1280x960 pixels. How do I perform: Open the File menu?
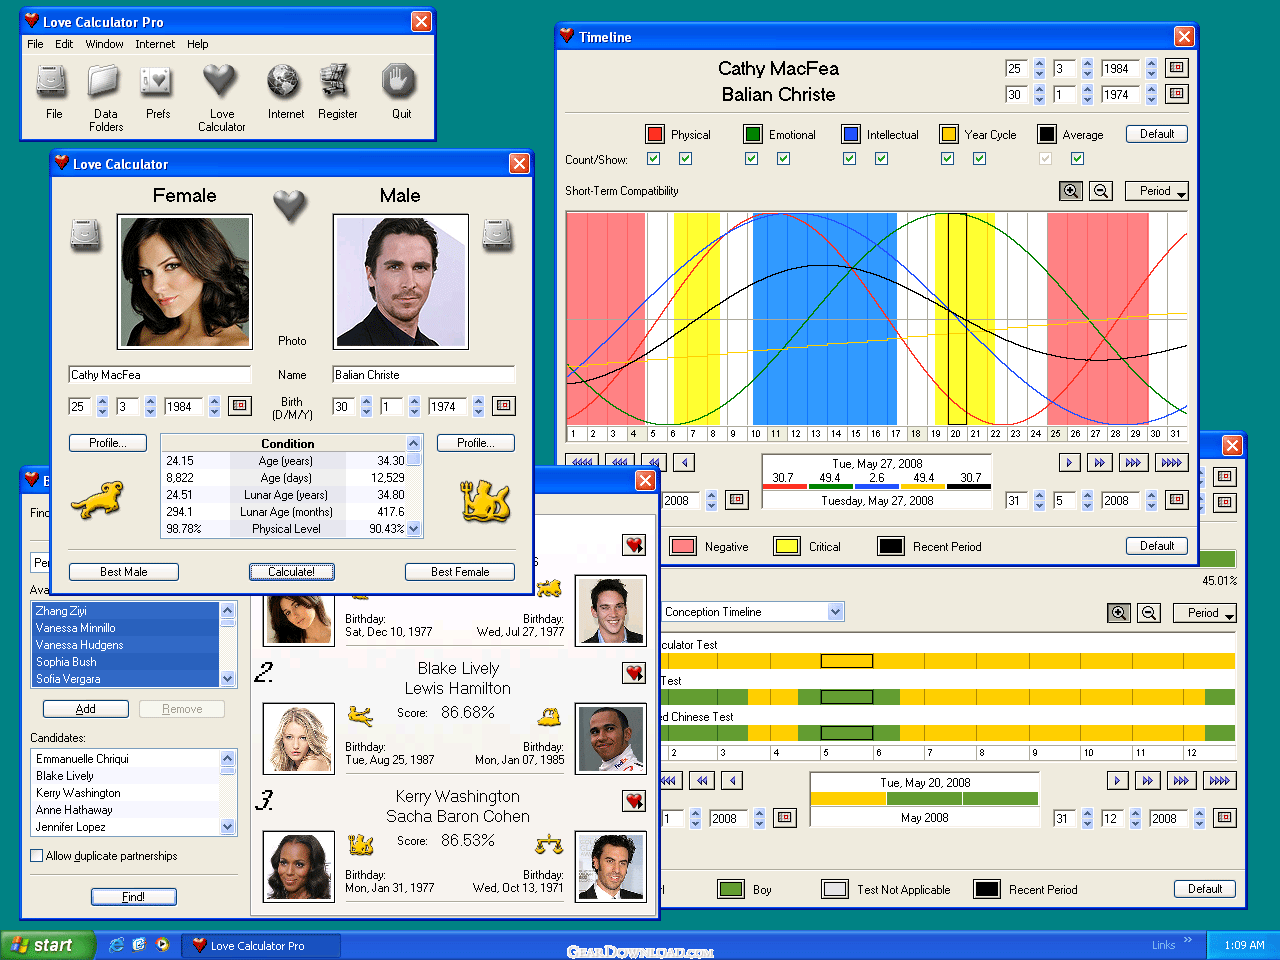pos(35,44)
